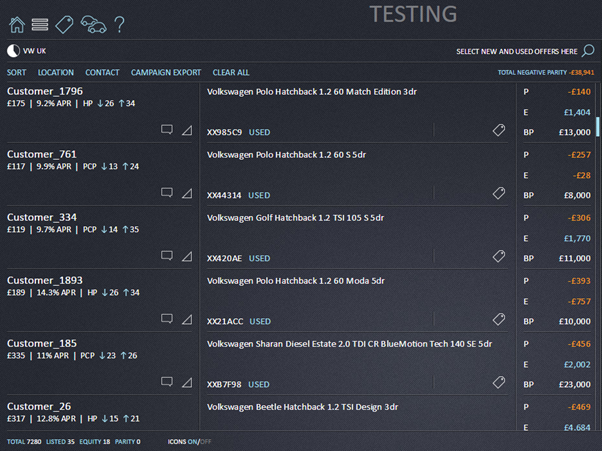Click triangle icon for Customer_1893
Screen dimensions: 602x451
coord(187,319)
